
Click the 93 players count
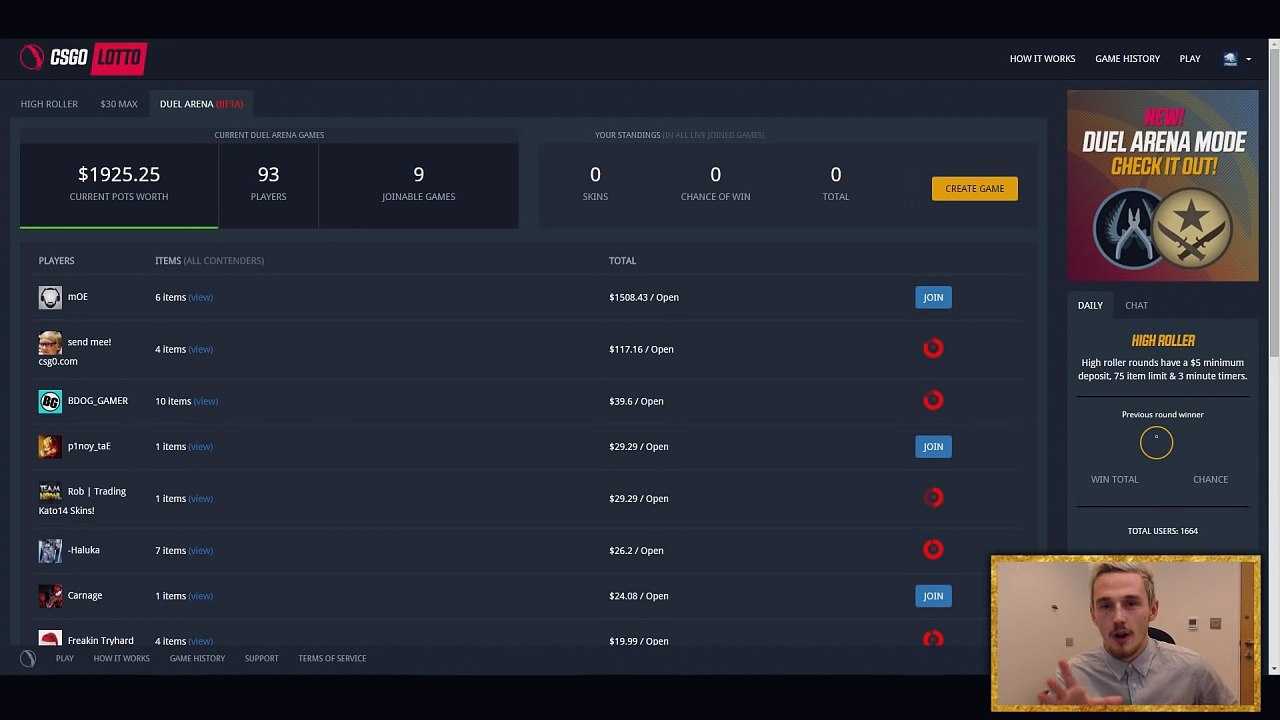pyautogui.click(x=268, y=174)
